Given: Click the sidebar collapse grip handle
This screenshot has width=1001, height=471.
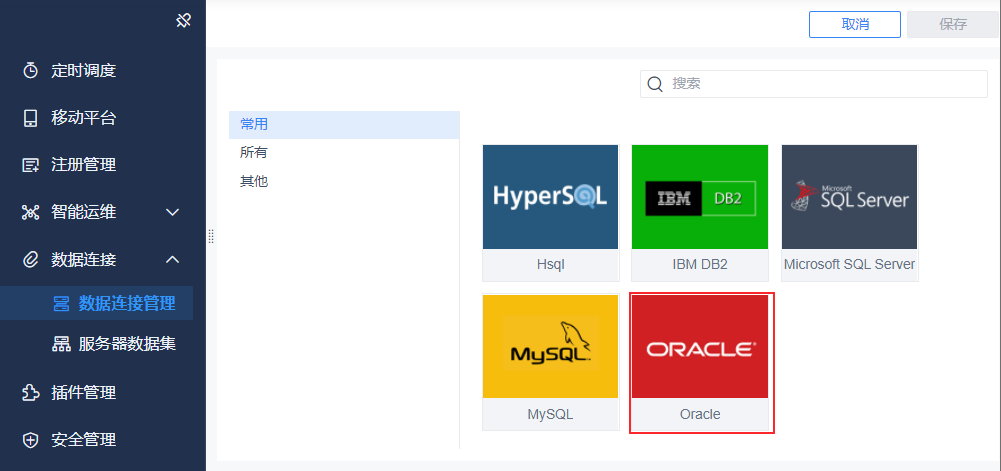Looking at the screenshot, I should click(211, 236).
